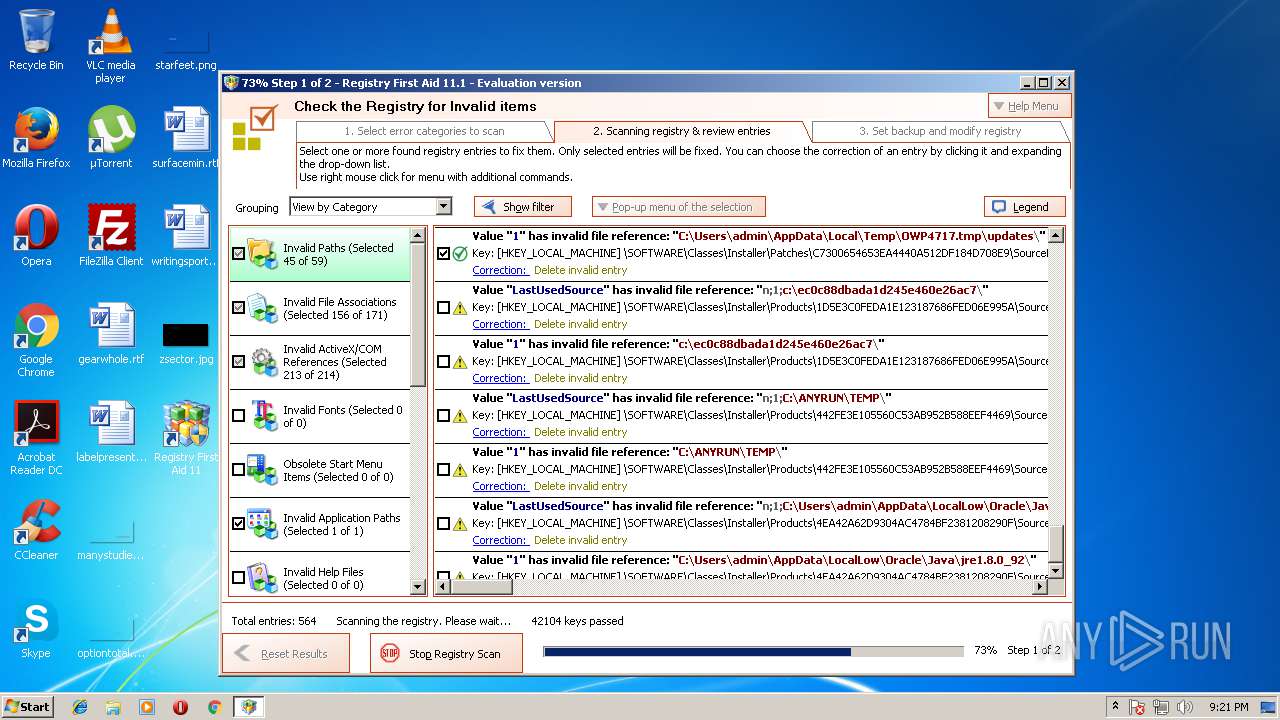The width and height of the screenshot is (1280, 720).
Task: Open VLC media player desktop shortcut
Action: [x=110, y=45]
